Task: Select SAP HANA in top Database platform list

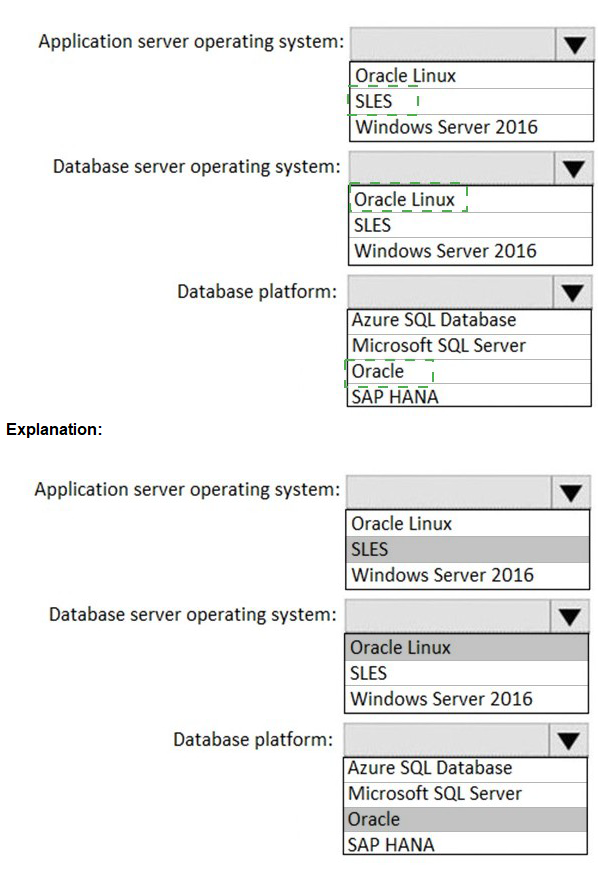Action: click(x=395, y=396)
